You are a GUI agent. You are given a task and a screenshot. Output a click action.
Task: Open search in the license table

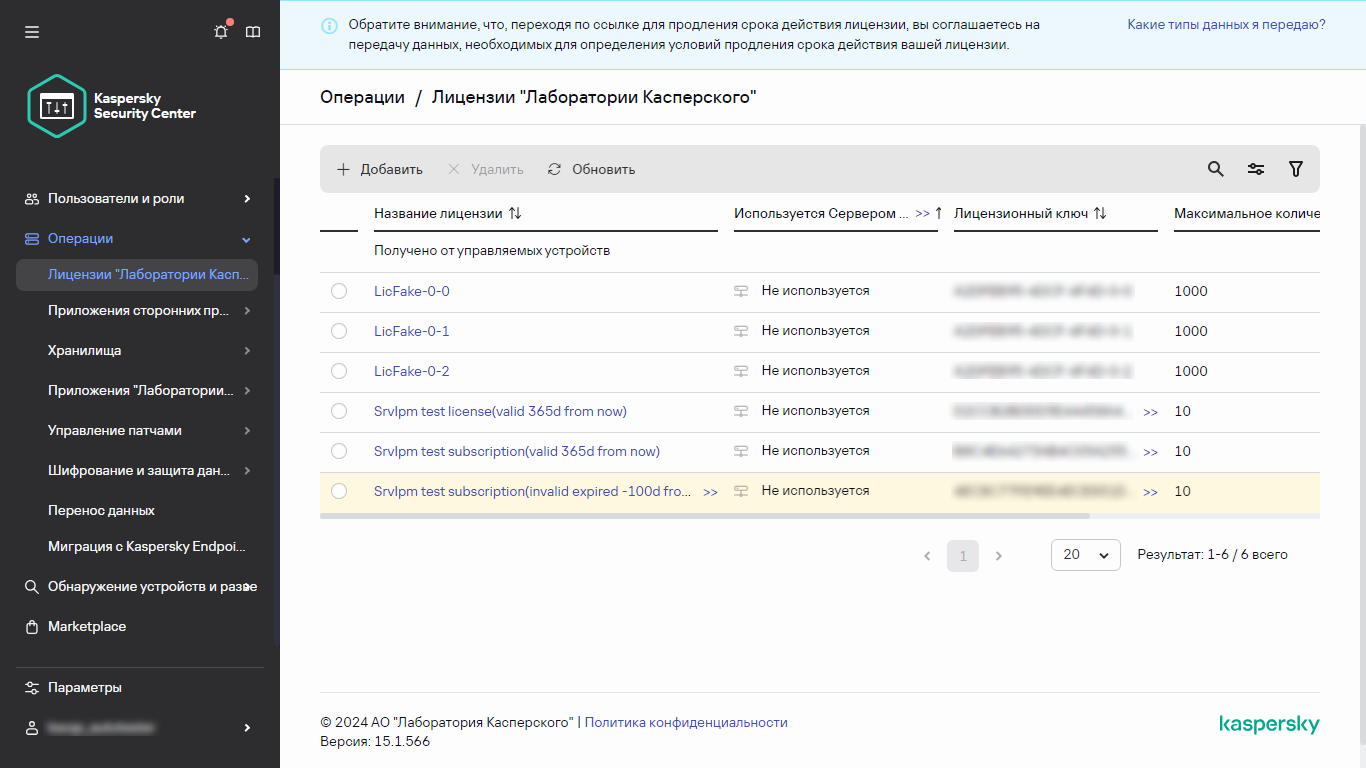tap(1215, 169)
